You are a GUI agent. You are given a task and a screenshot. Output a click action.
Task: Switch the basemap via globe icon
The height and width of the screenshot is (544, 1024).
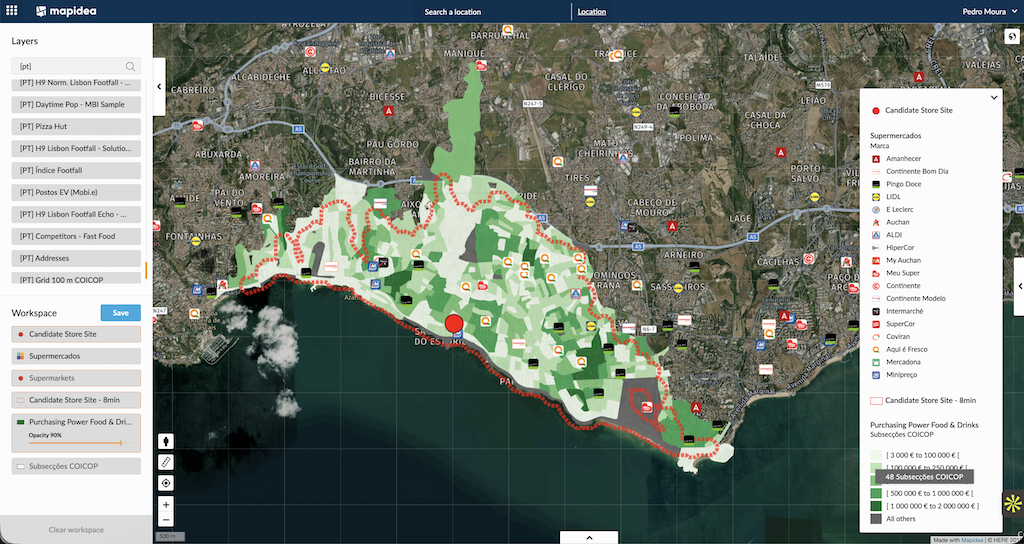point(1010,36)
